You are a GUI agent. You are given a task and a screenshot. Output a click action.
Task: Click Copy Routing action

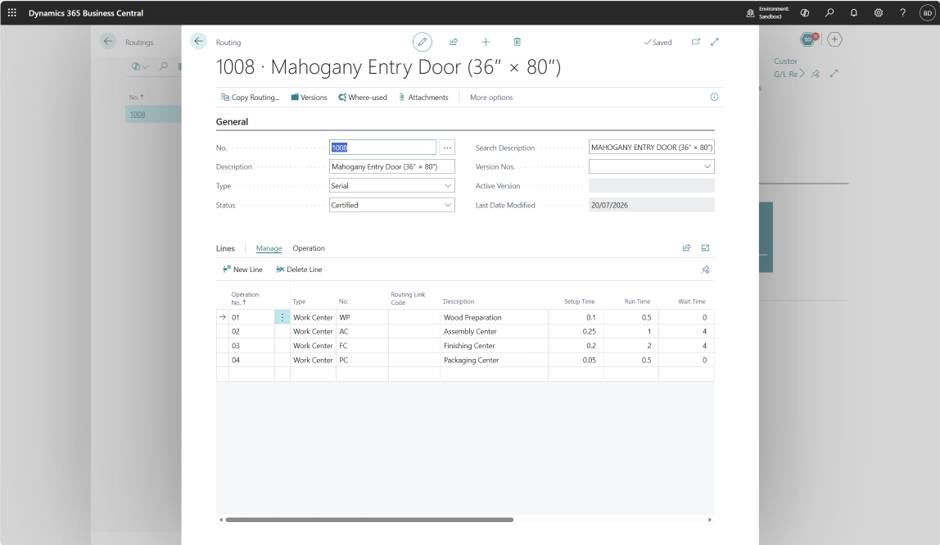[250, 97]
